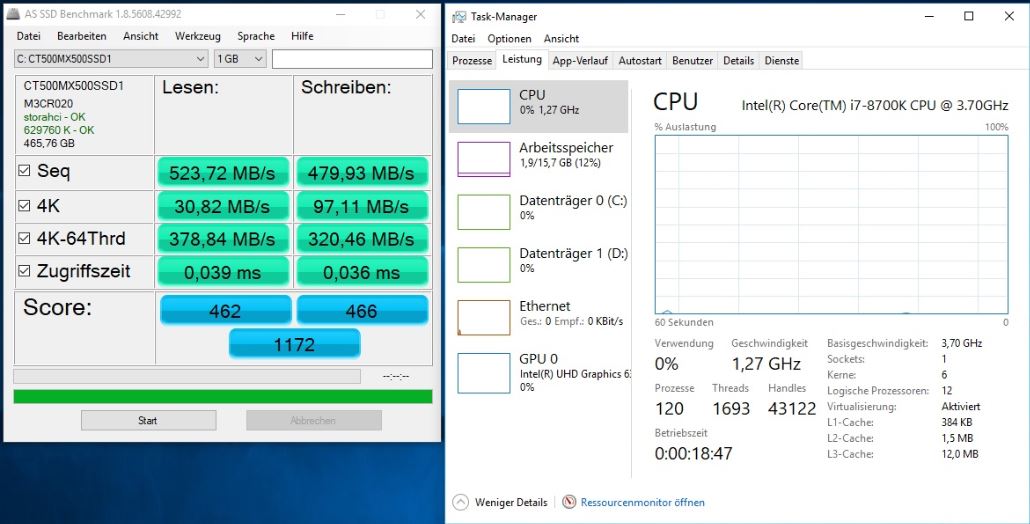Click the read score 462
Image resolution: width=1030 pixels, height=524 pixels.
tap(225, 310)
